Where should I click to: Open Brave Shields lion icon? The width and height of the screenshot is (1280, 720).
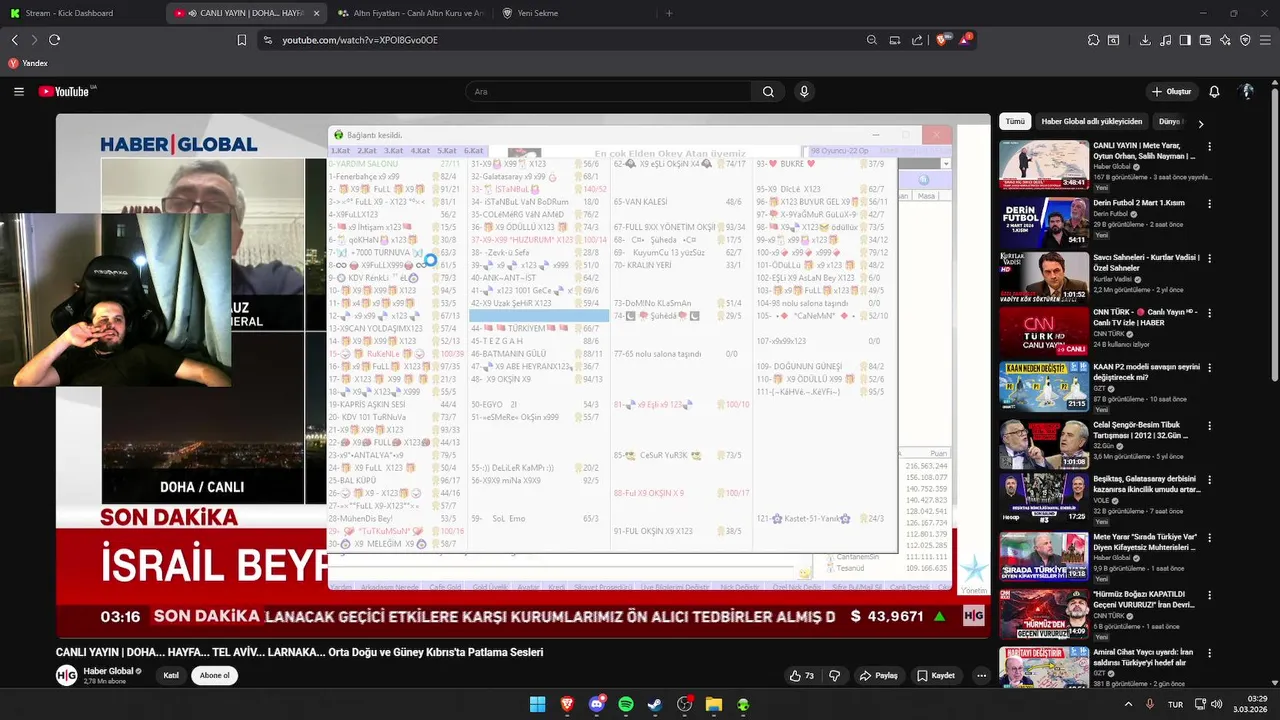click(x=942, y=40)
